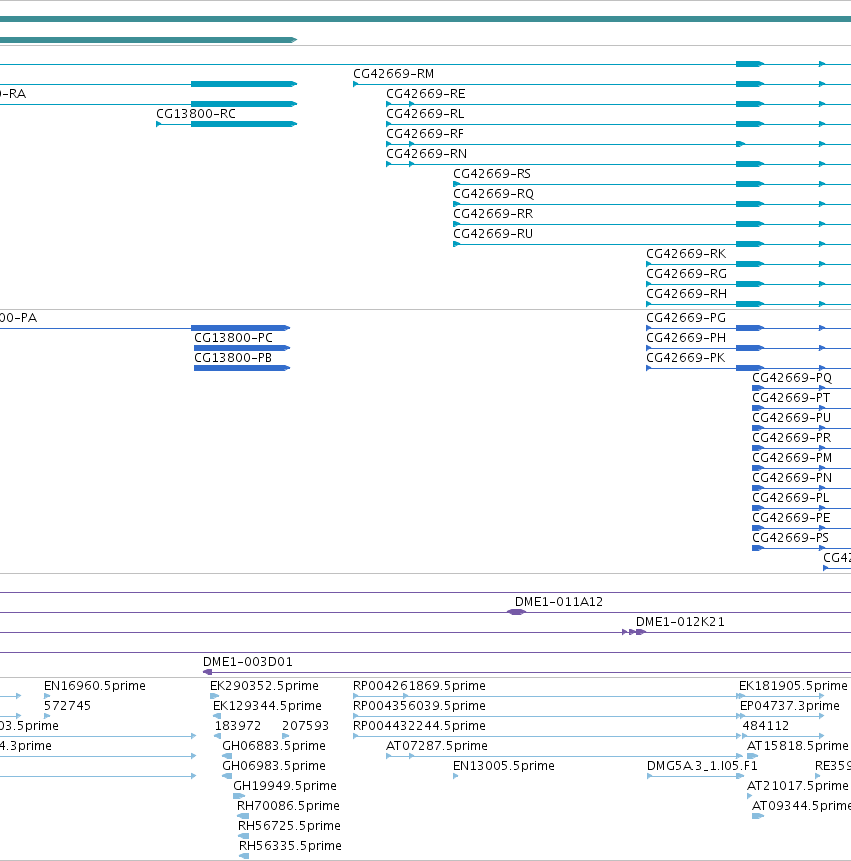The height and width of the screenshot is (861, 851).
Task: Select EST RH56725.5prime label
Action: coord(289,826)
